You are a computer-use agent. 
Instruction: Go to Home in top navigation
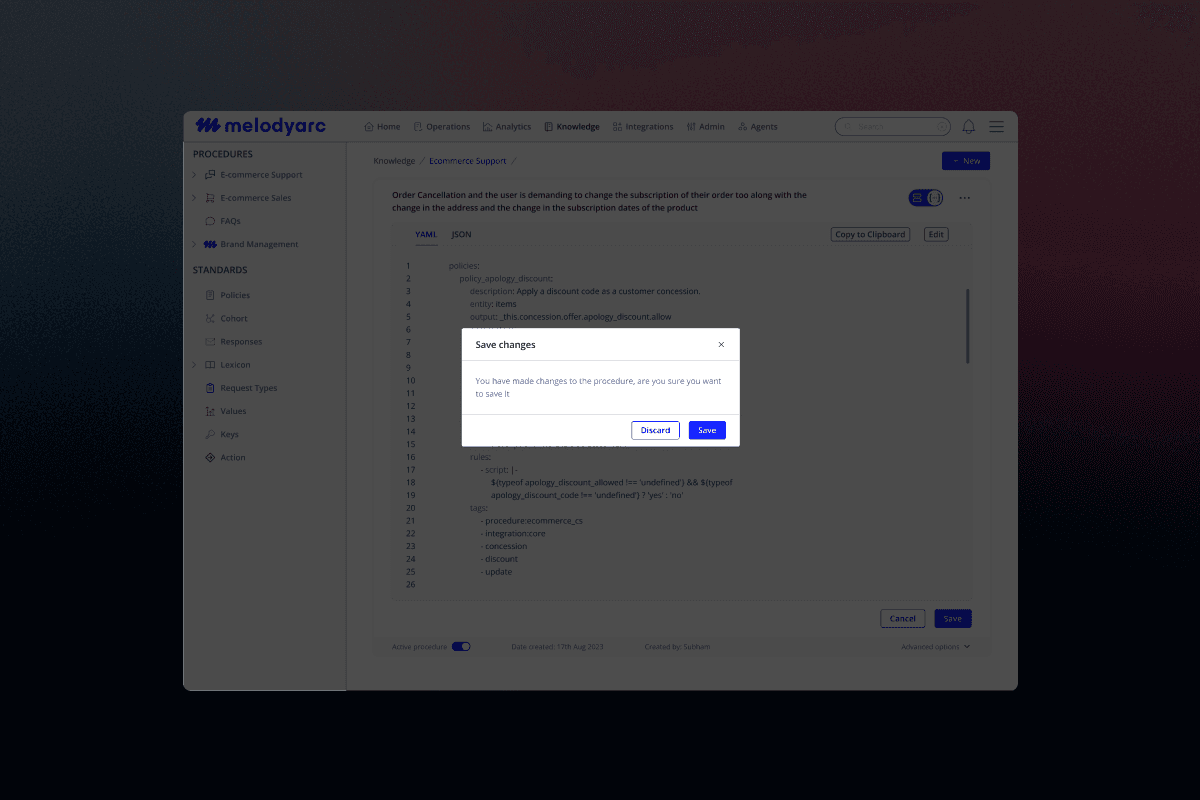383,127
